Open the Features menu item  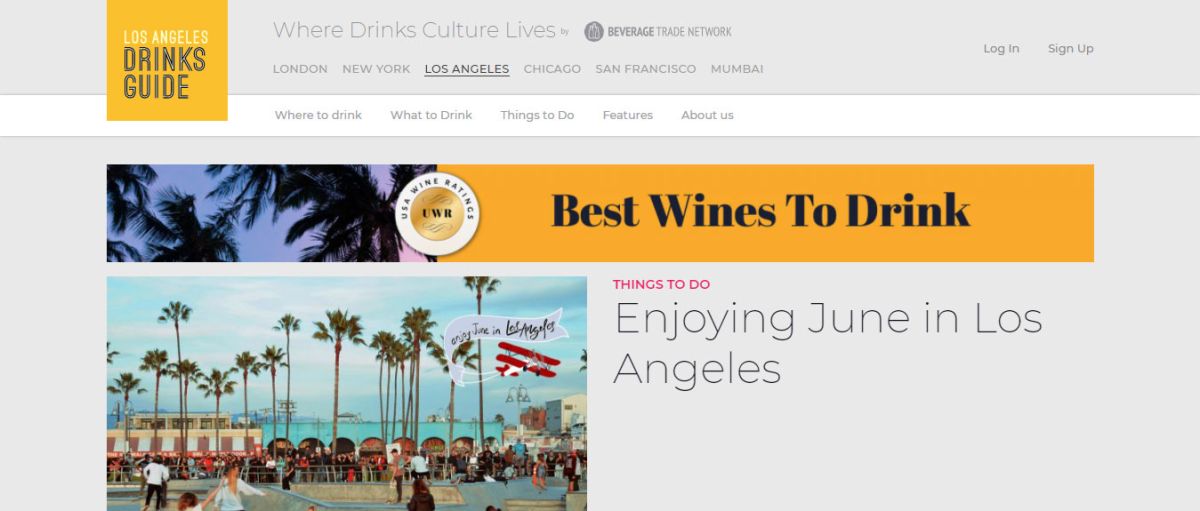pos(628,115)
